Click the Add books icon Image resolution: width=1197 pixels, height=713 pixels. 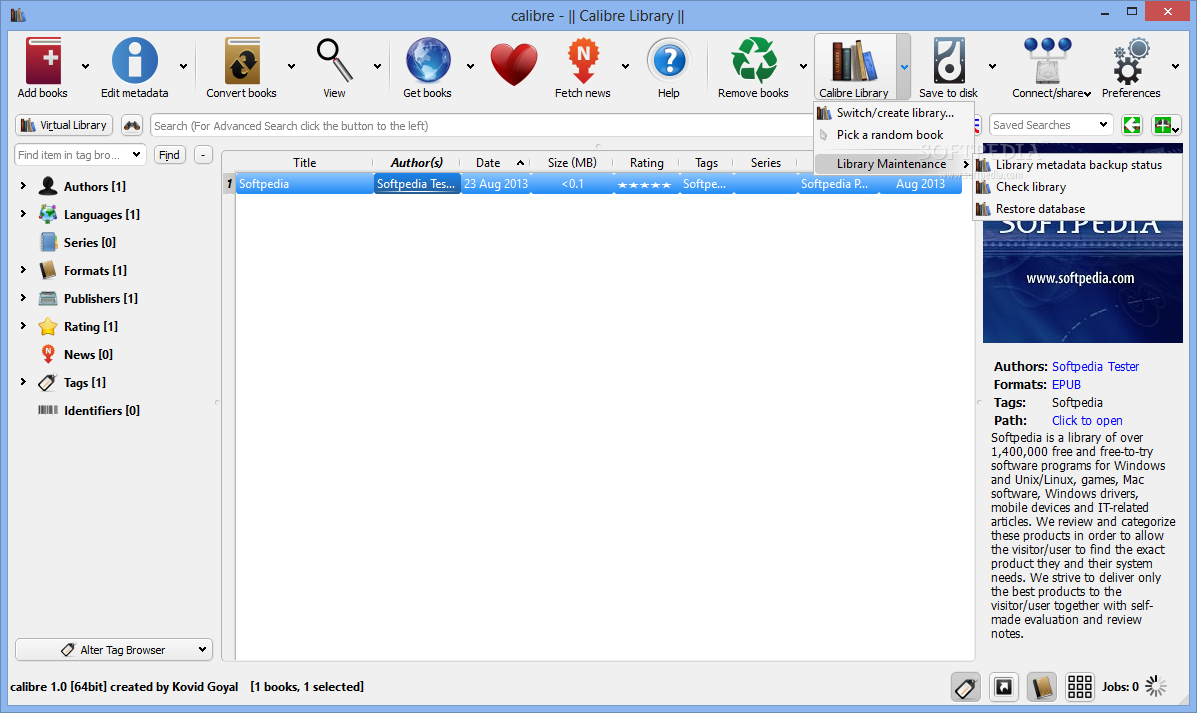pos(43,61)
